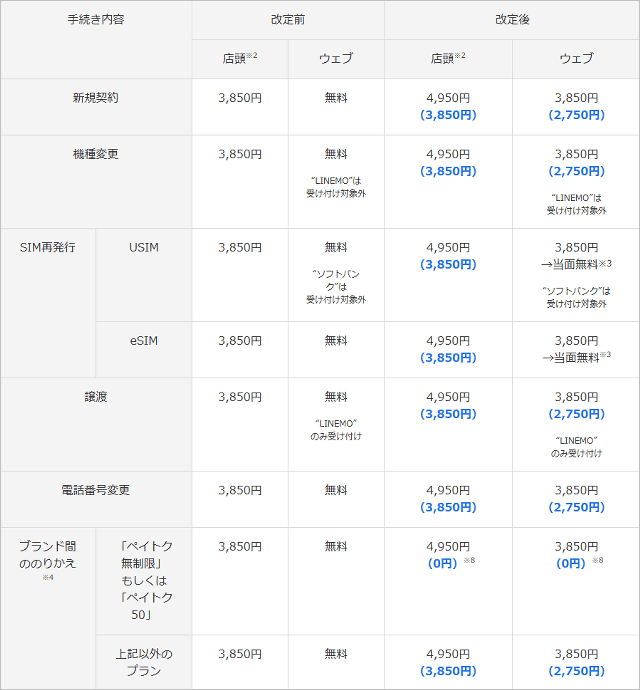Select the 改定後 header cell
Screen dimensions: 640x690
(x=512, y=20)
